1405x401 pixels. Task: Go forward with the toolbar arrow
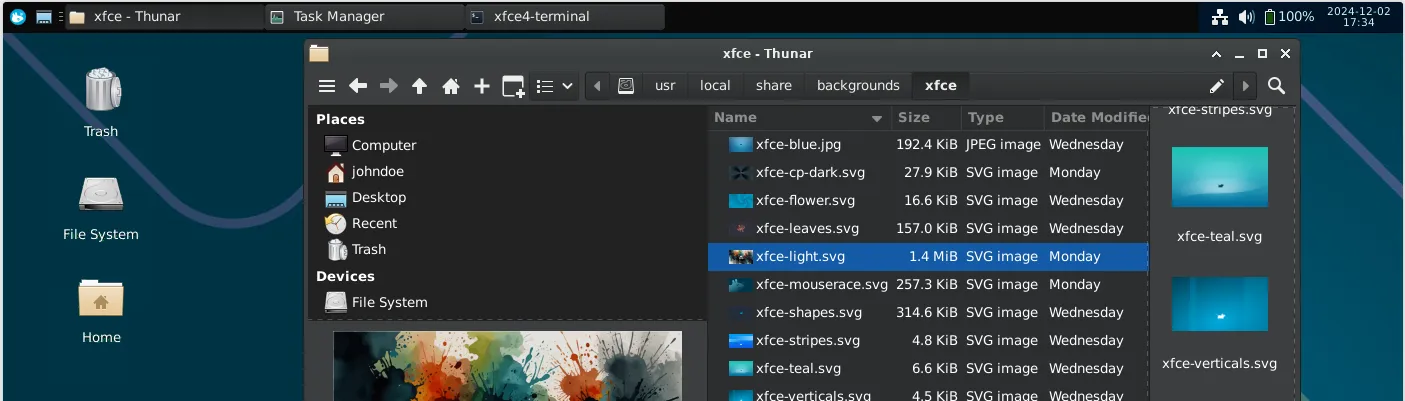point(389,86)
